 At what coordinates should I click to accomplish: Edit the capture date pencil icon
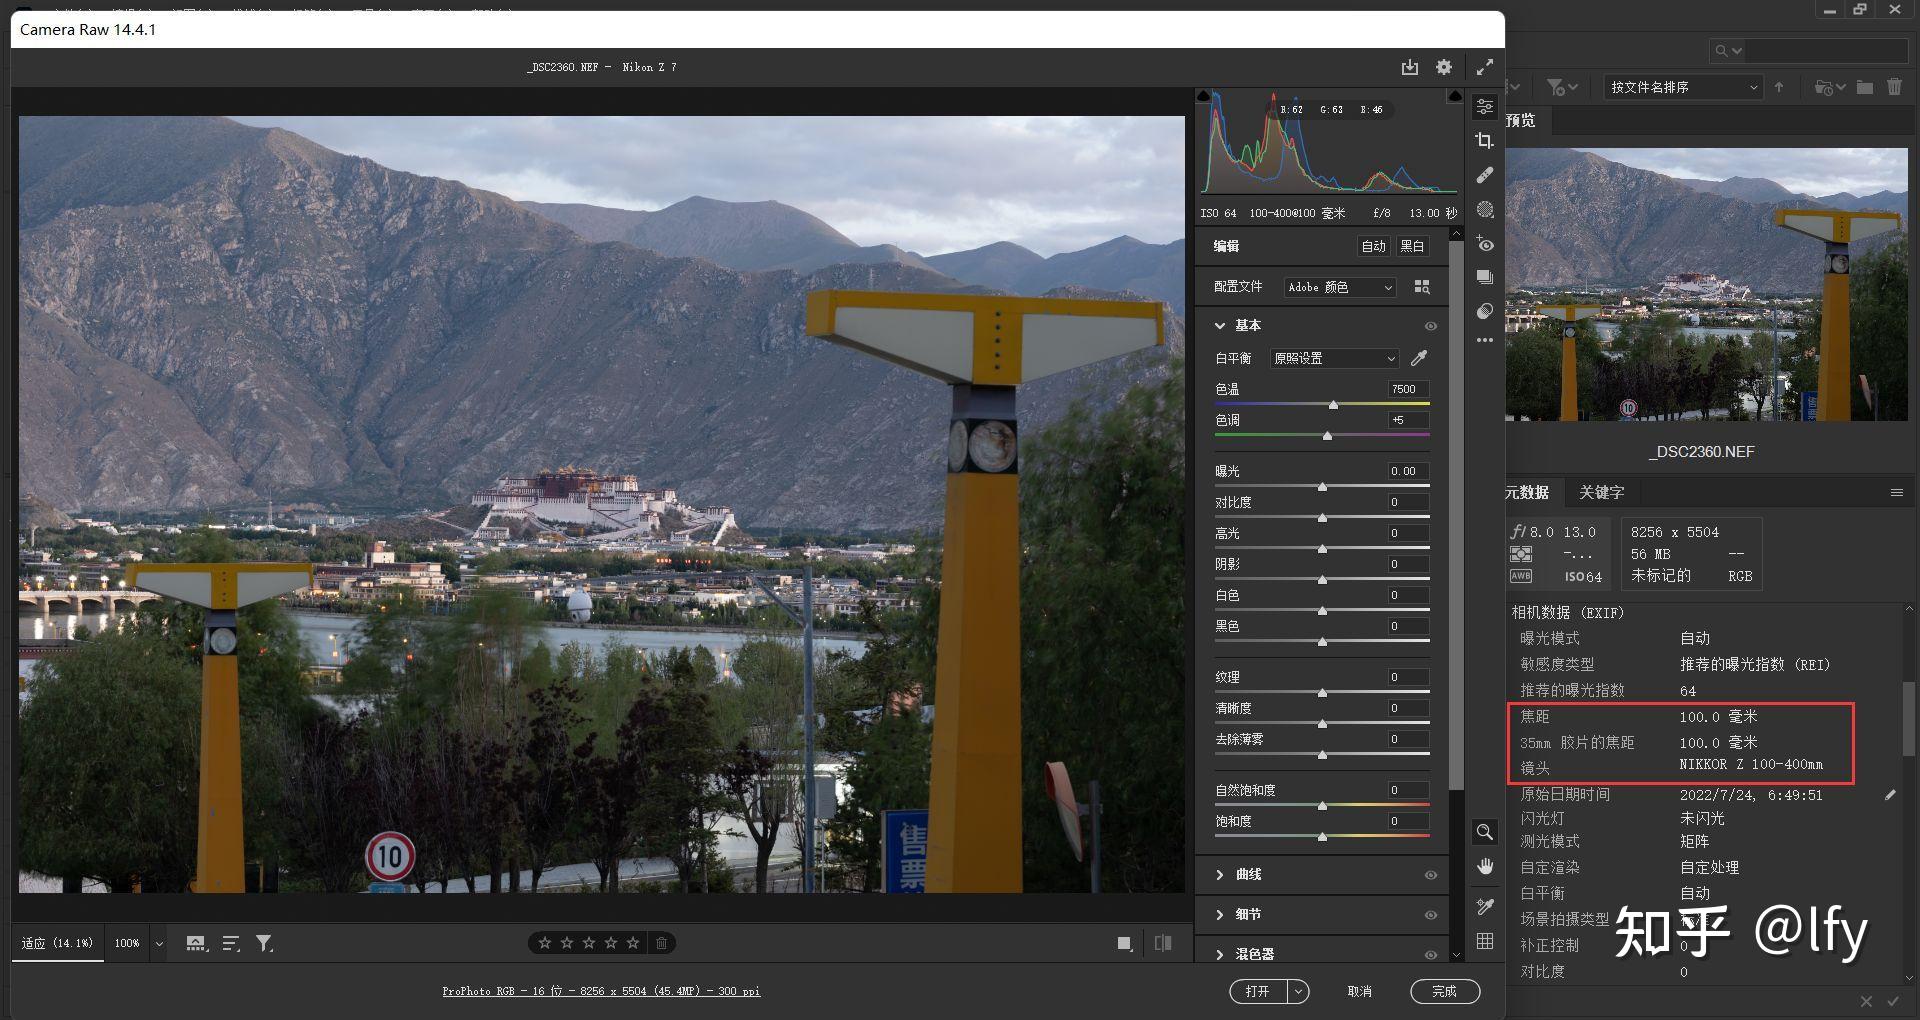1890,795
